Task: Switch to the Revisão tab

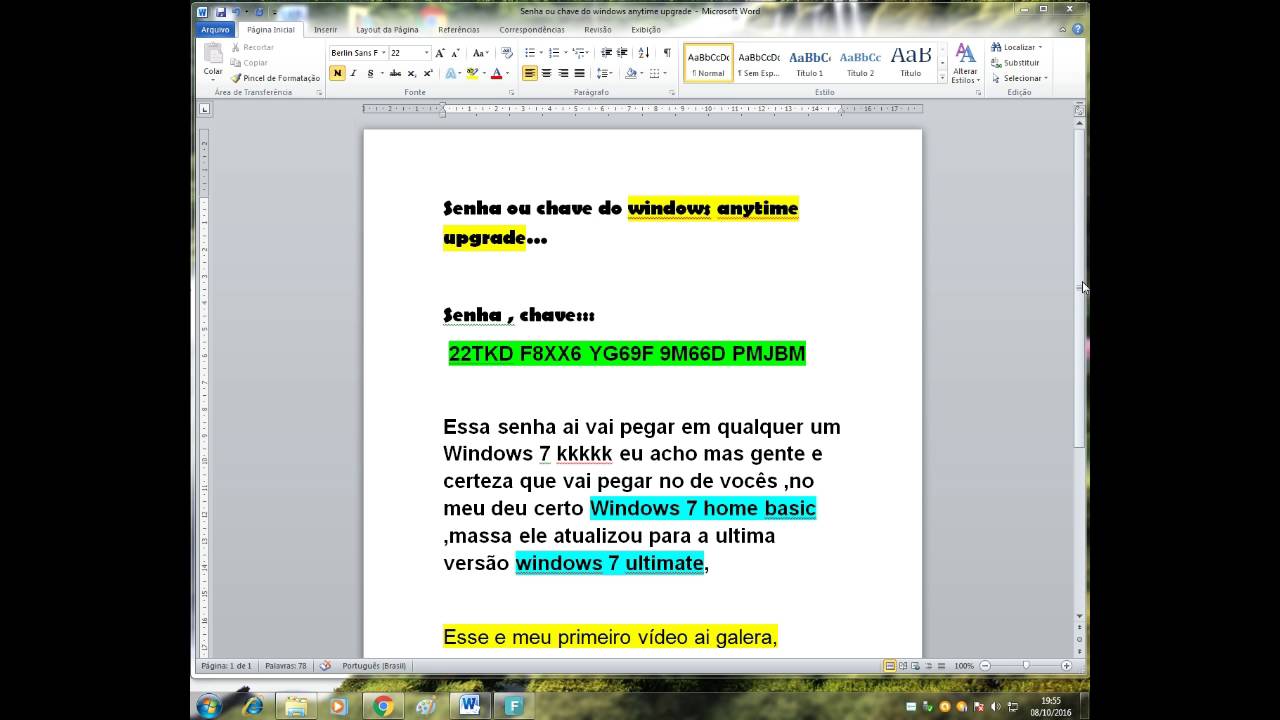Action: (x=598, y=30)
